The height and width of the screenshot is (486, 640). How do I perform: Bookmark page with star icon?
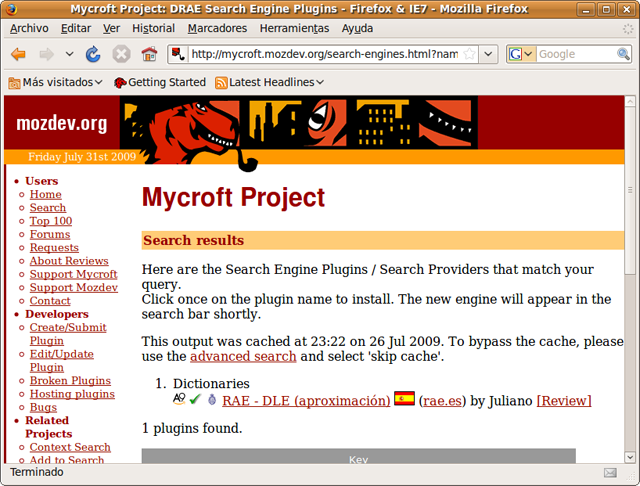click(469, 54)
